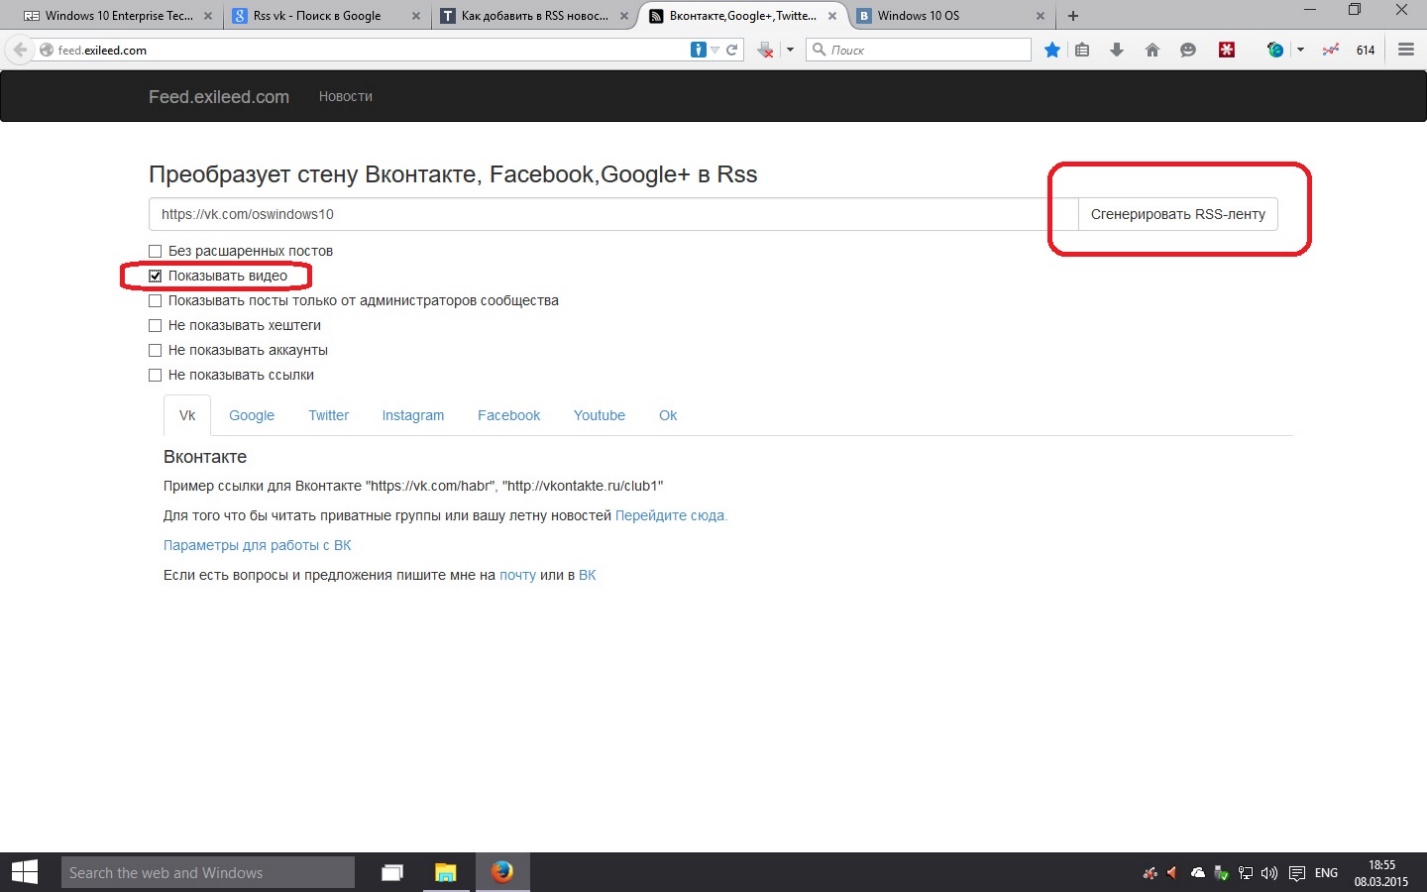
Task: Switch to the Instagram tab
Action: (x=413, y=415)
